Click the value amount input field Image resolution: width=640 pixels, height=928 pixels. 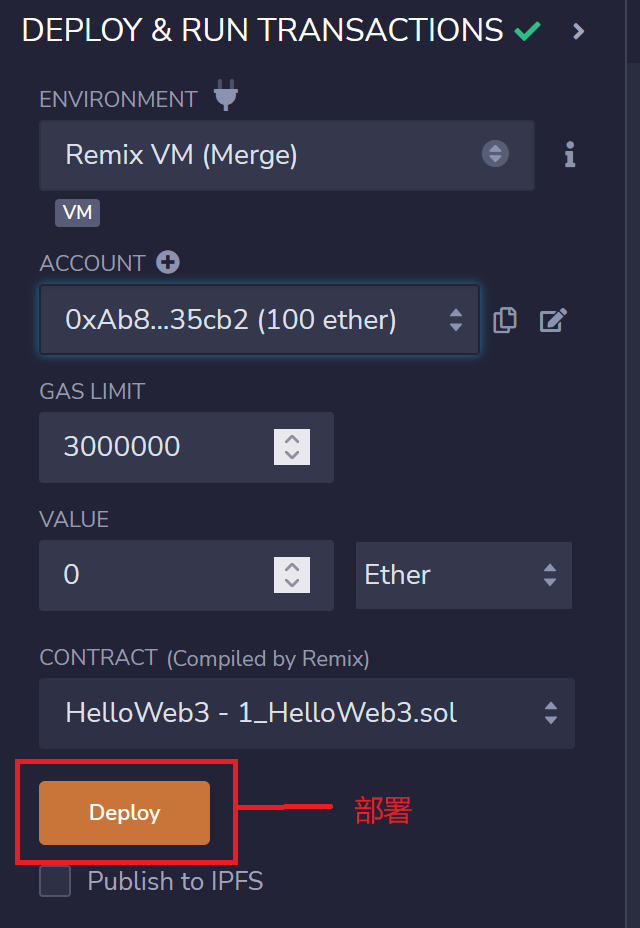click(x=160, y=575)
